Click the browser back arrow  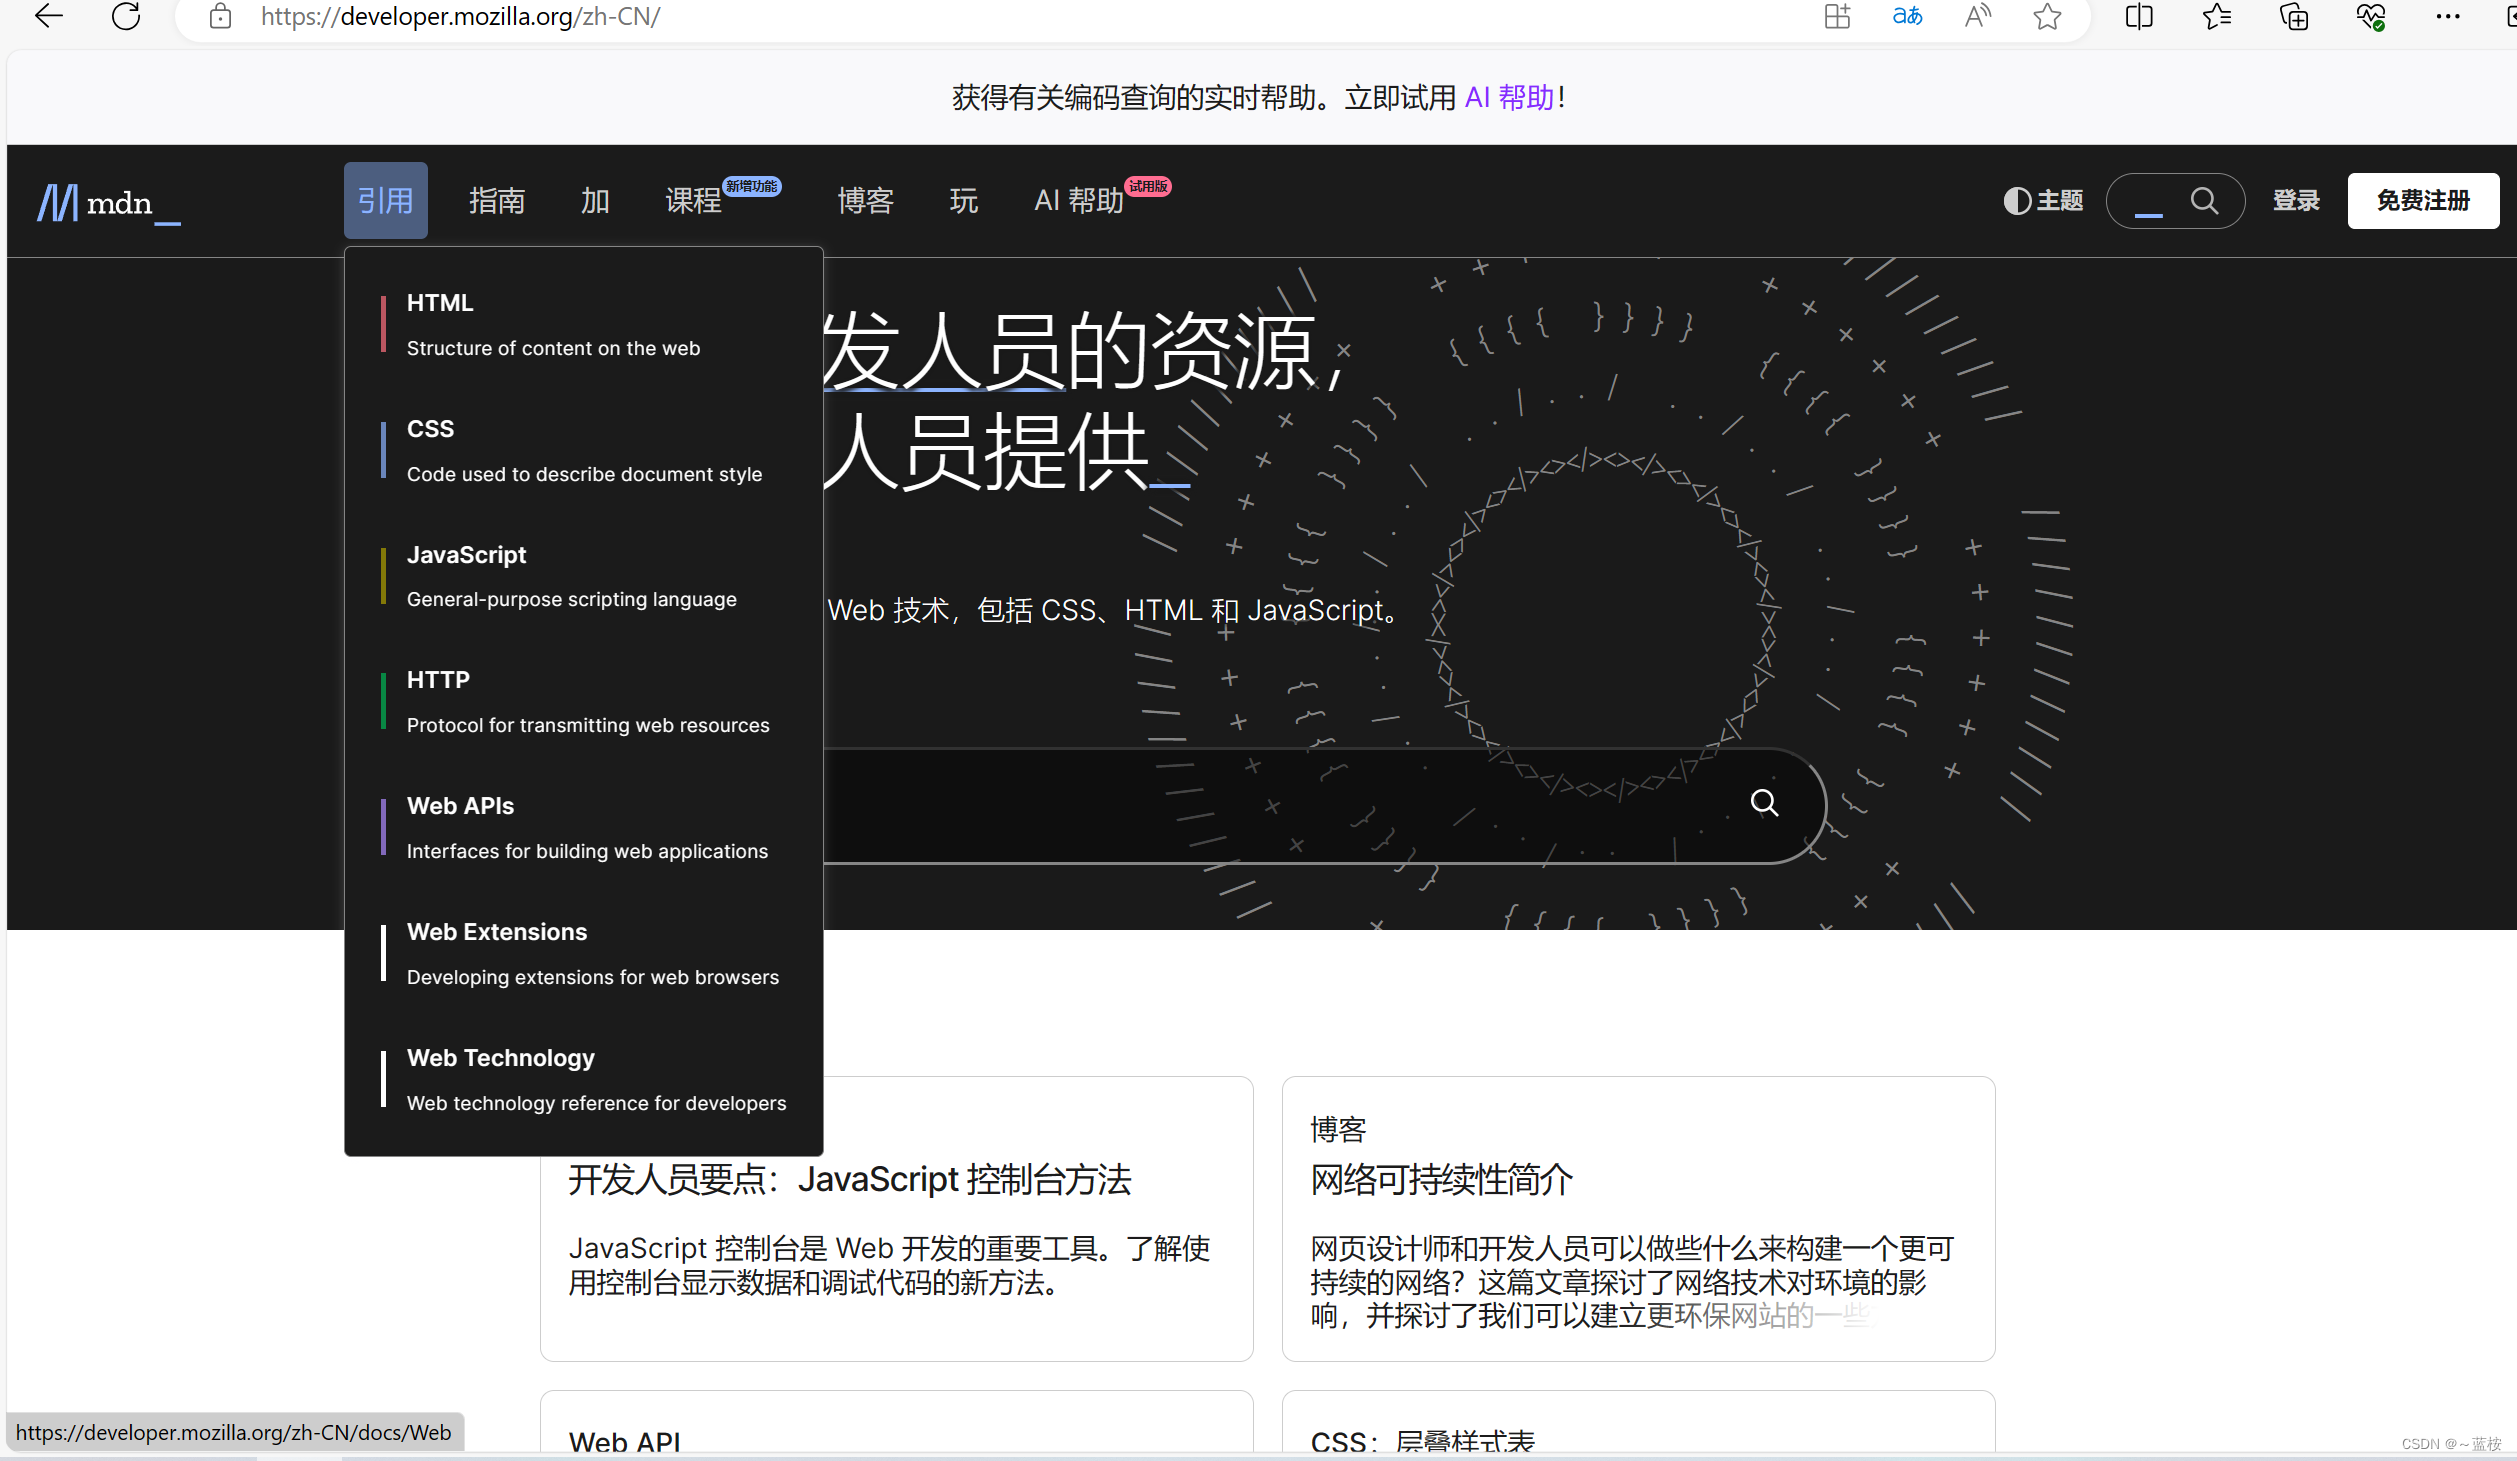click(x=48, y=16)
